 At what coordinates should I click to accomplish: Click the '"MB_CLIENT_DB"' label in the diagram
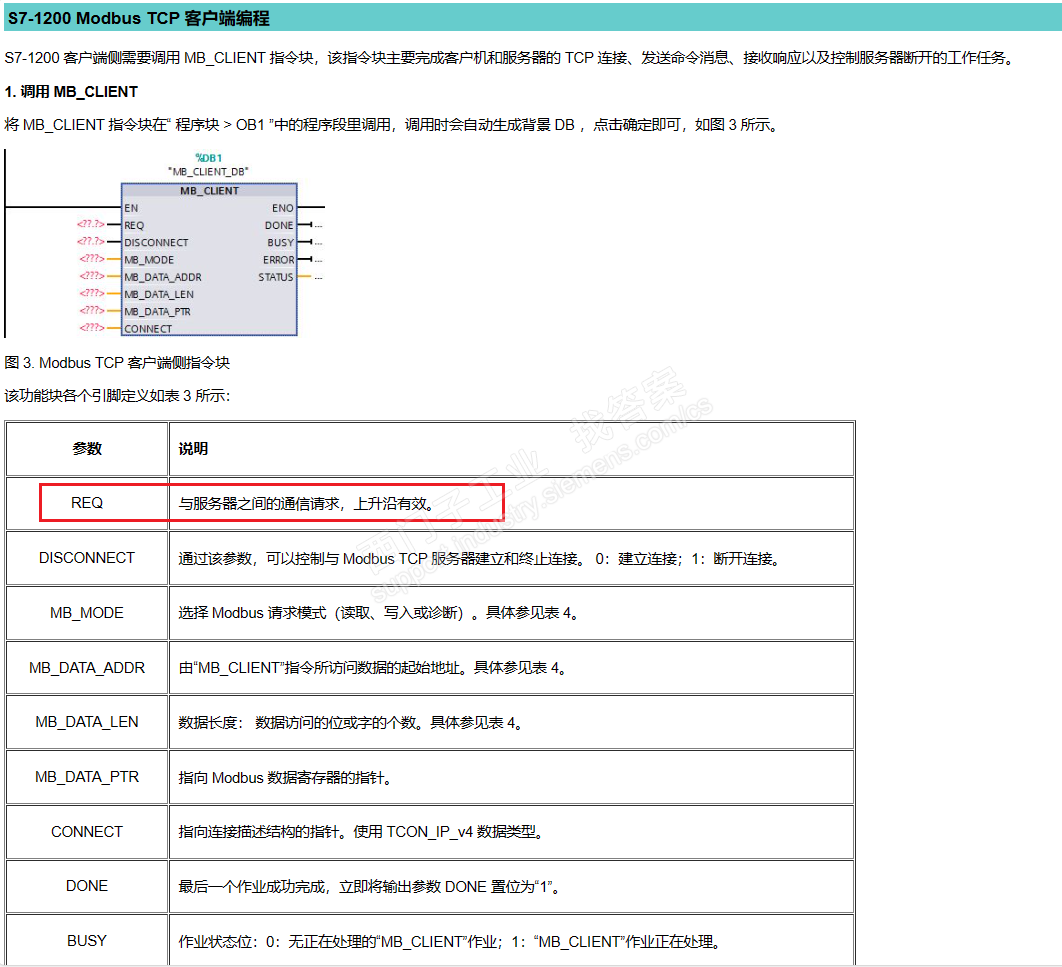209,172
